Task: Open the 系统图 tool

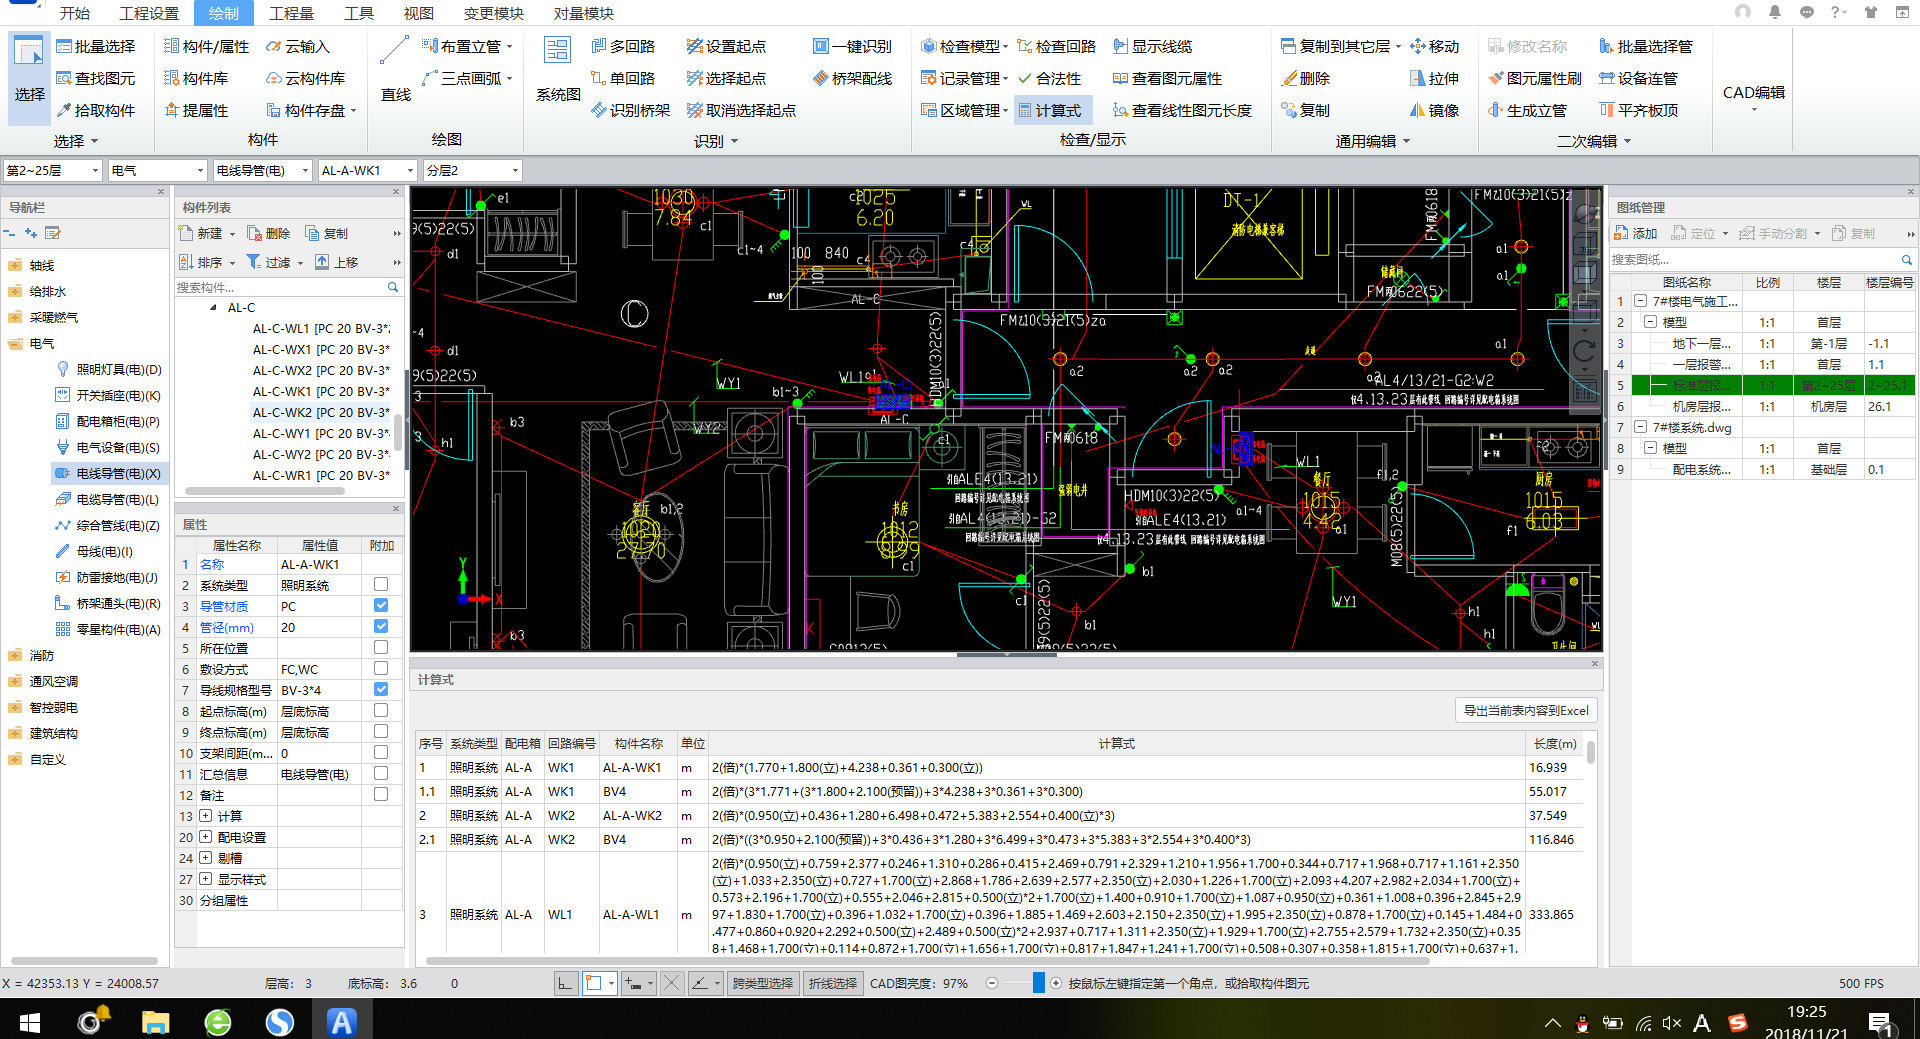Action: coord(558,70)
